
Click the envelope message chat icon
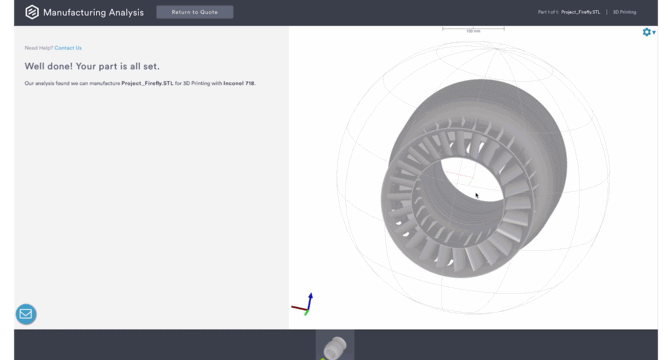click(26, 314)
